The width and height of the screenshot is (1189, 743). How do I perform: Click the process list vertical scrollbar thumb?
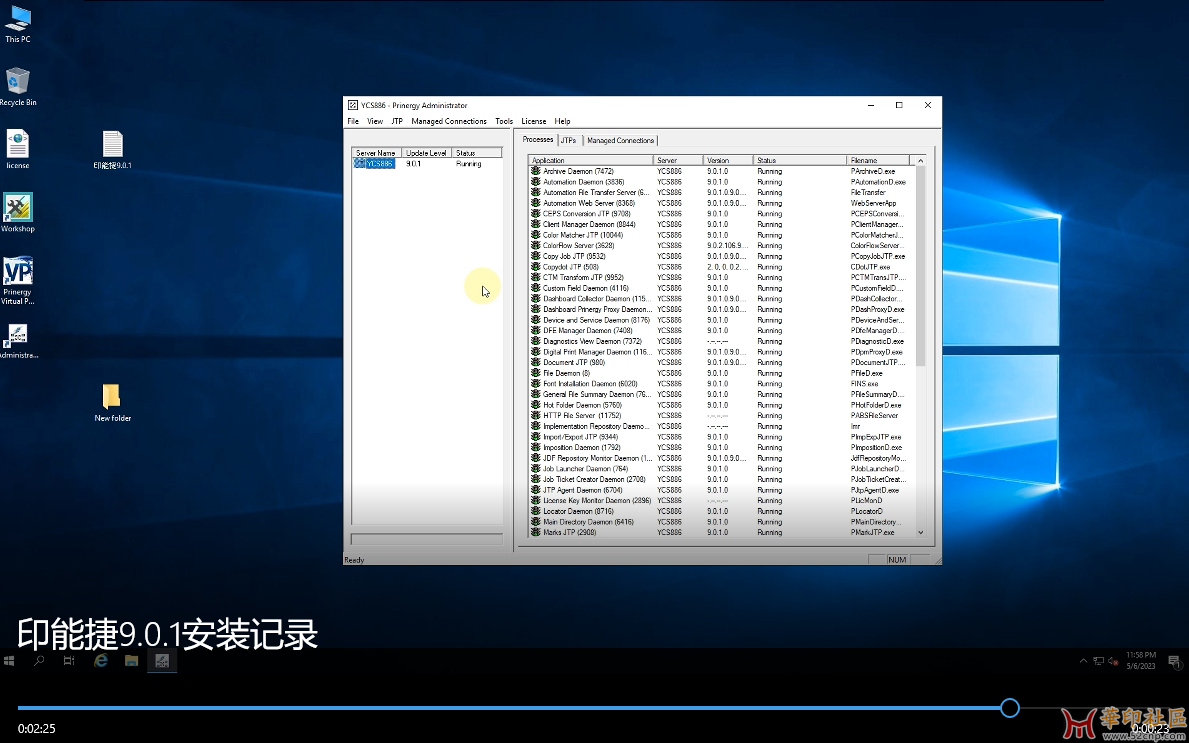[x=921, y=265]
